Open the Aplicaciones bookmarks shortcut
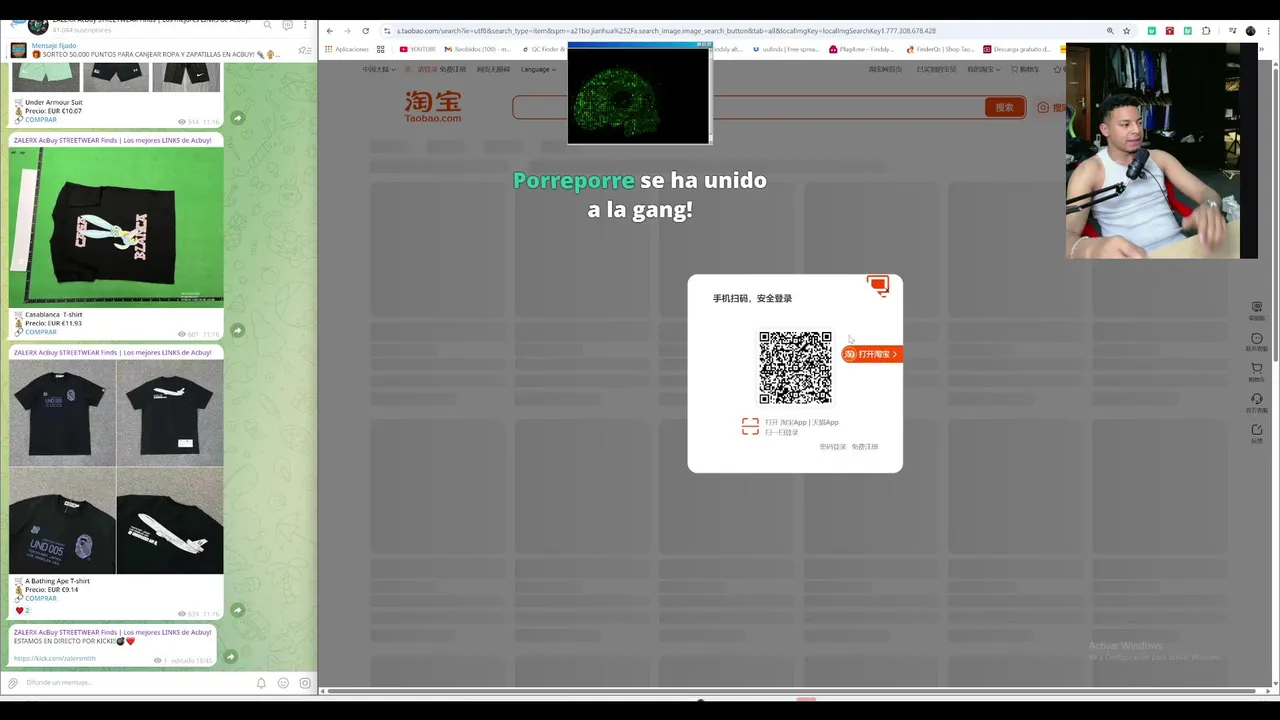Image resolution: width=1280 pixels, height=720 pixels. (x=346, y=49)
